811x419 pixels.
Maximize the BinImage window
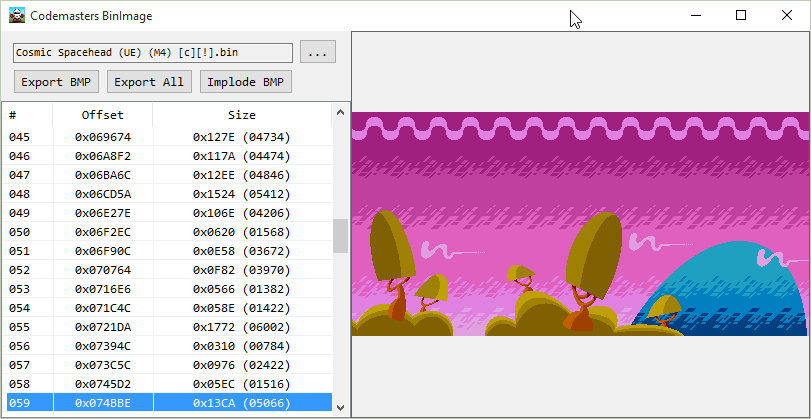(741, 16)
